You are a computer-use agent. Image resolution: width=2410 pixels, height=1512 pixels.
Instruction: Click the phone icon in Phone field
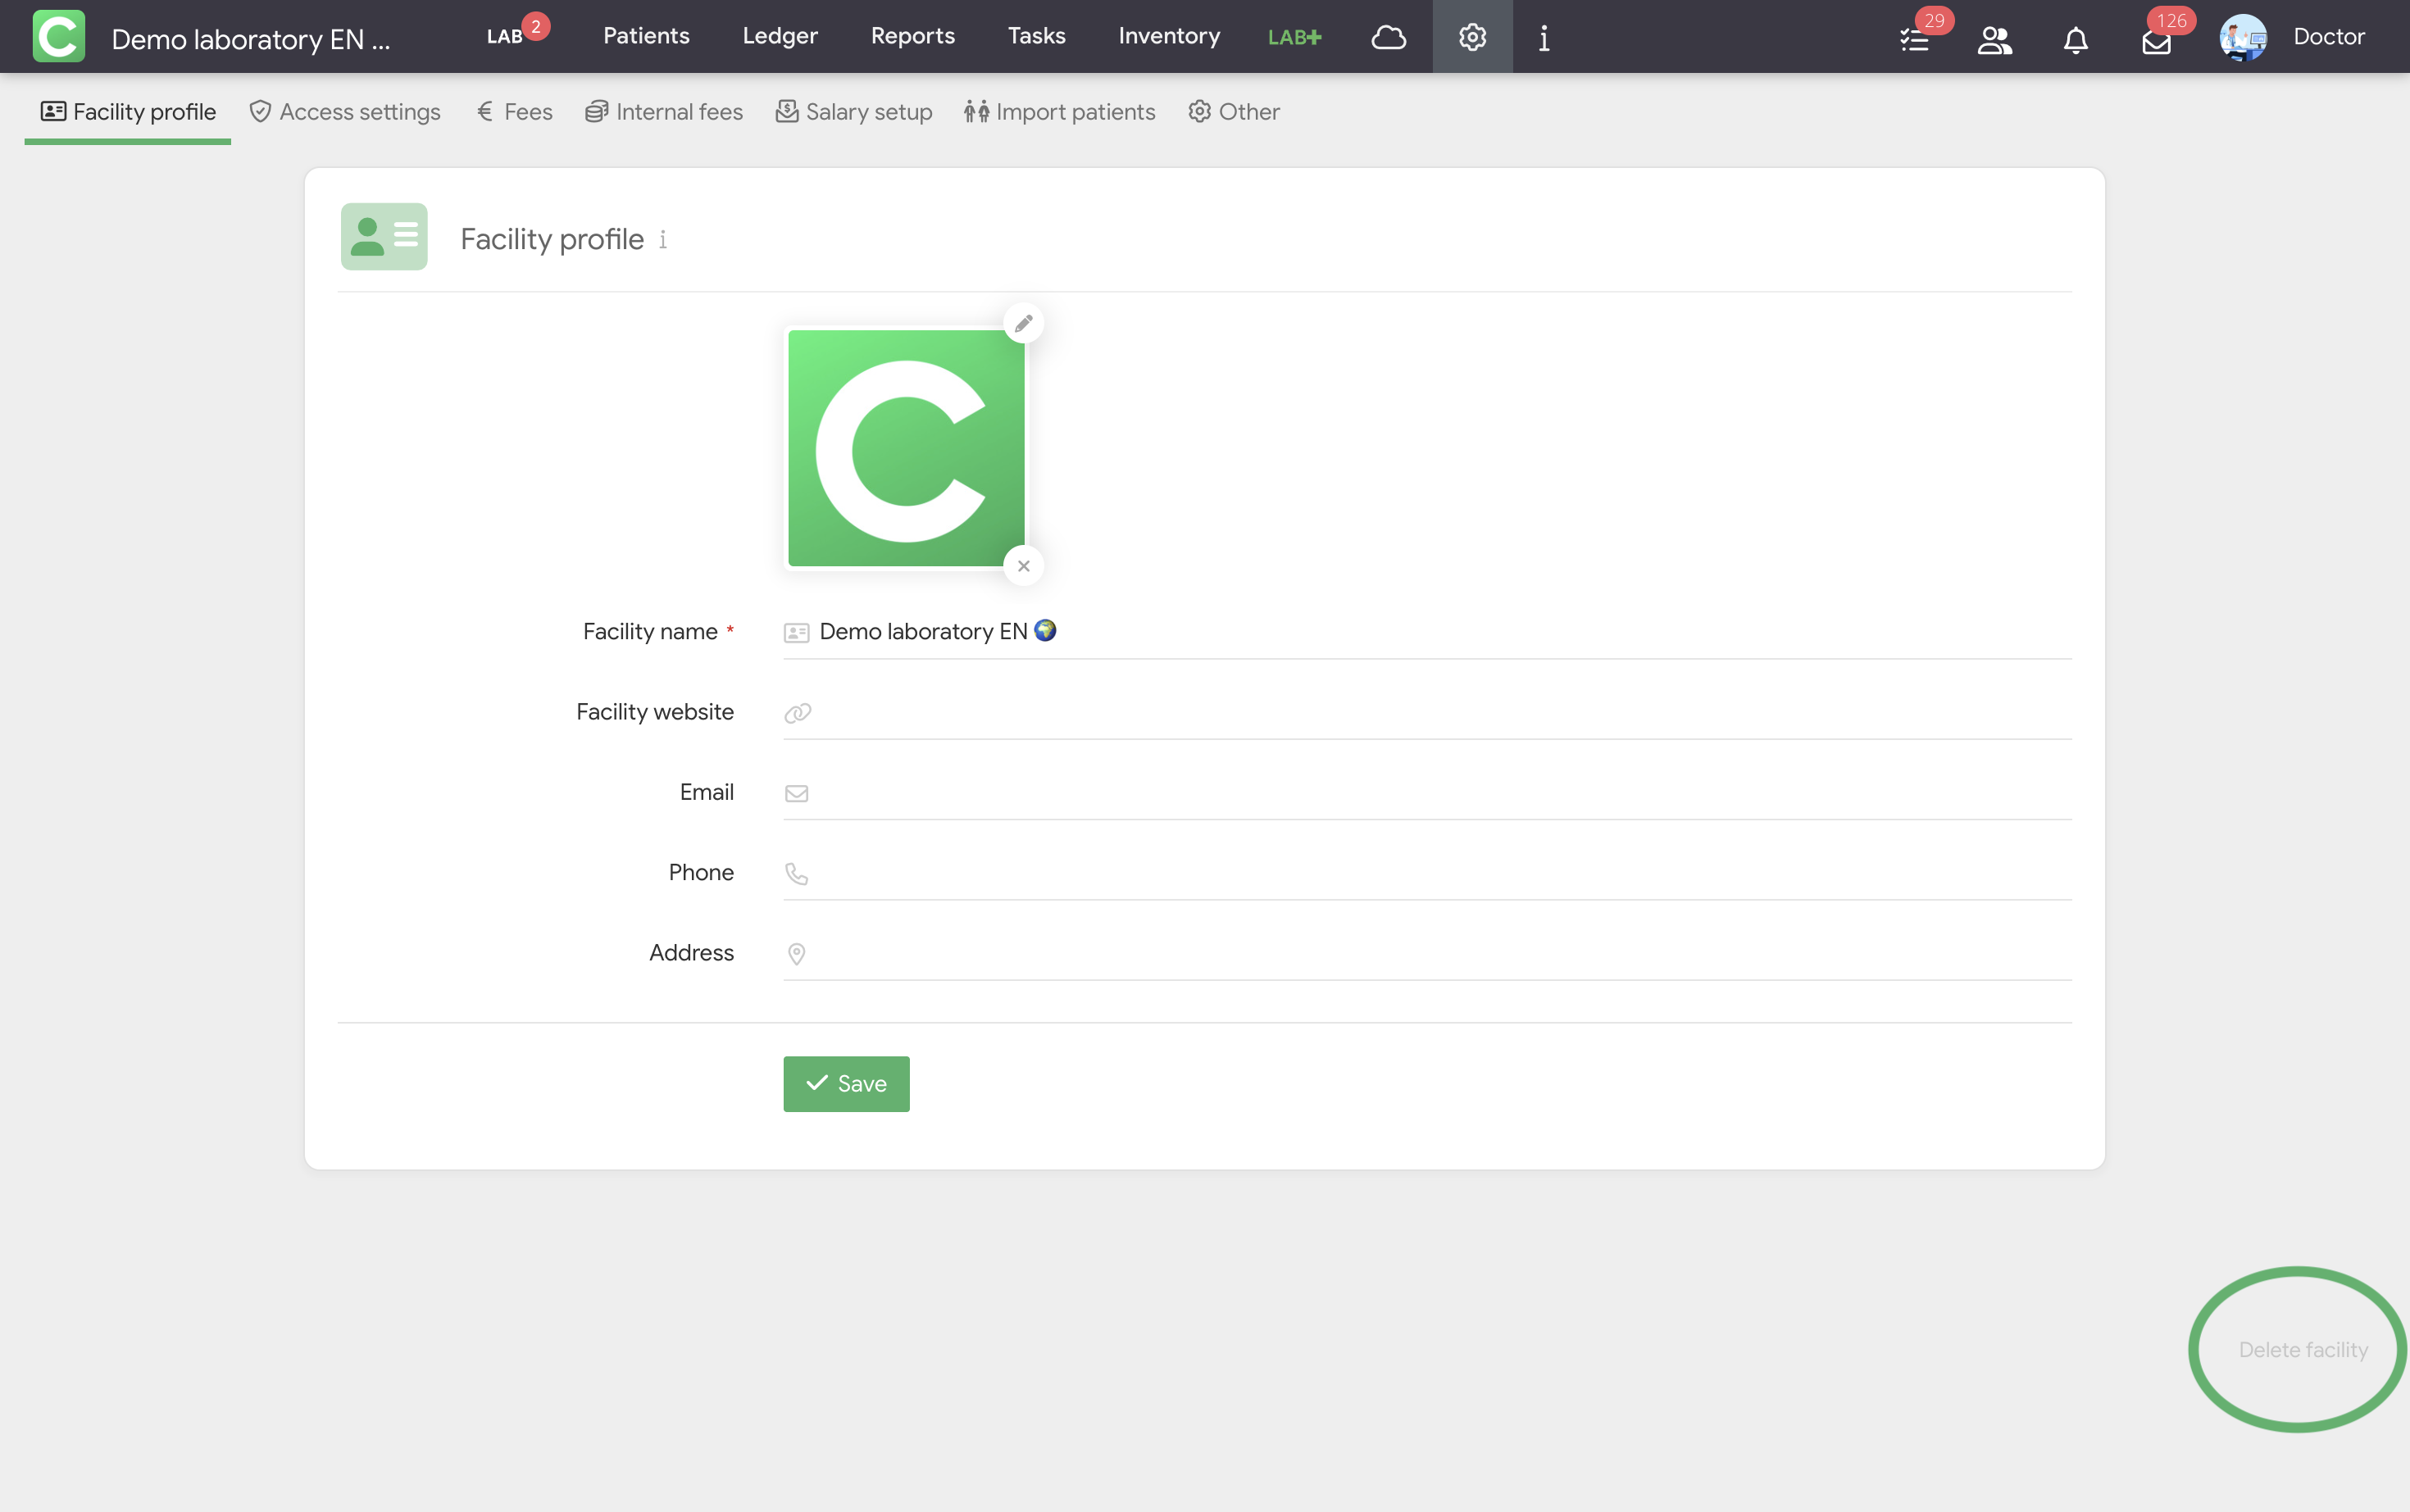point(797,874)
